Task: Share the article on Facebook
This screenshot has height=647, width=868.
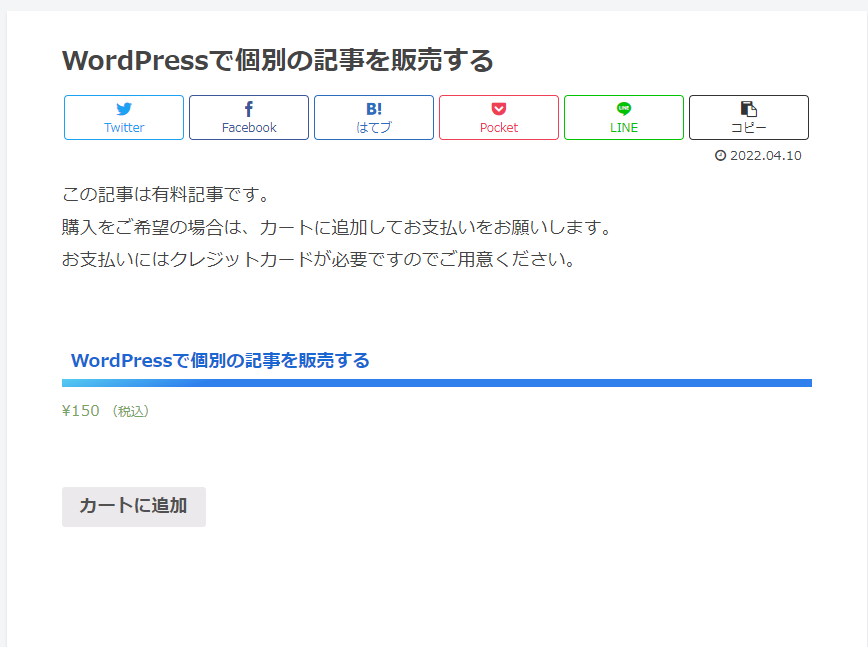Action: tap(249, 117)
